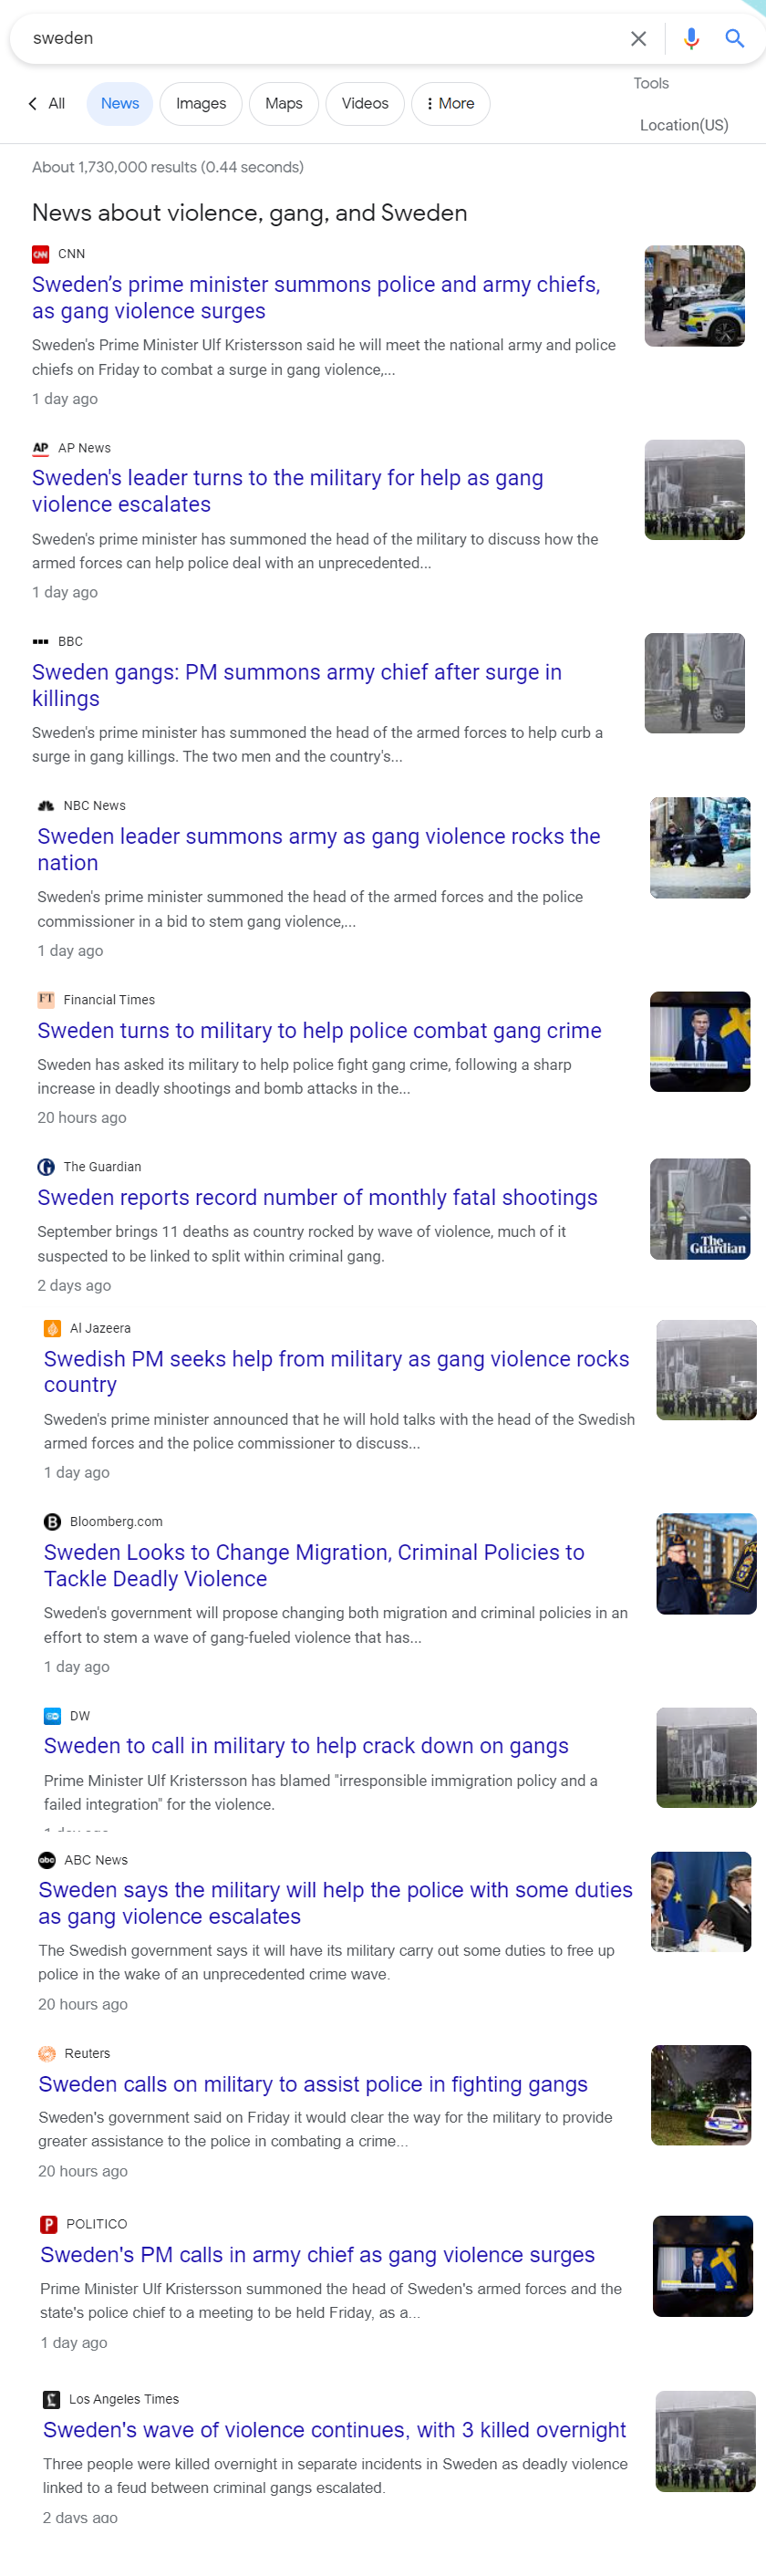
Task: Clear the search box with the X icon
Action: [x=638, y=38]
